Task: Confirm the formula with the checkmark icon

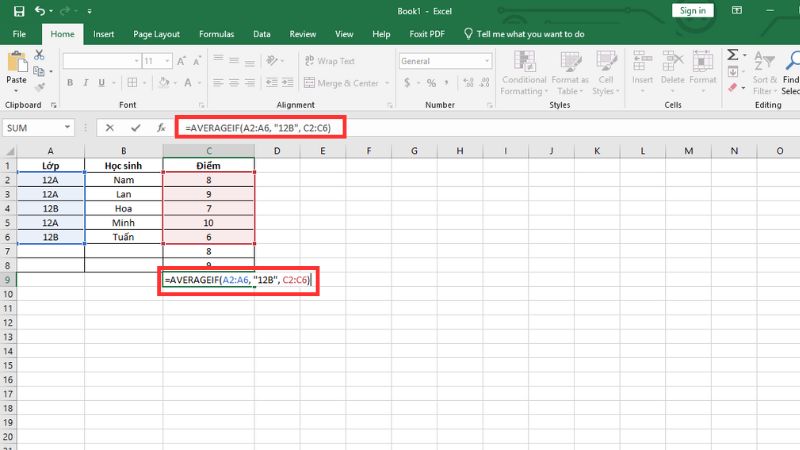Action: pyautogui.click(x=135, y=128)
